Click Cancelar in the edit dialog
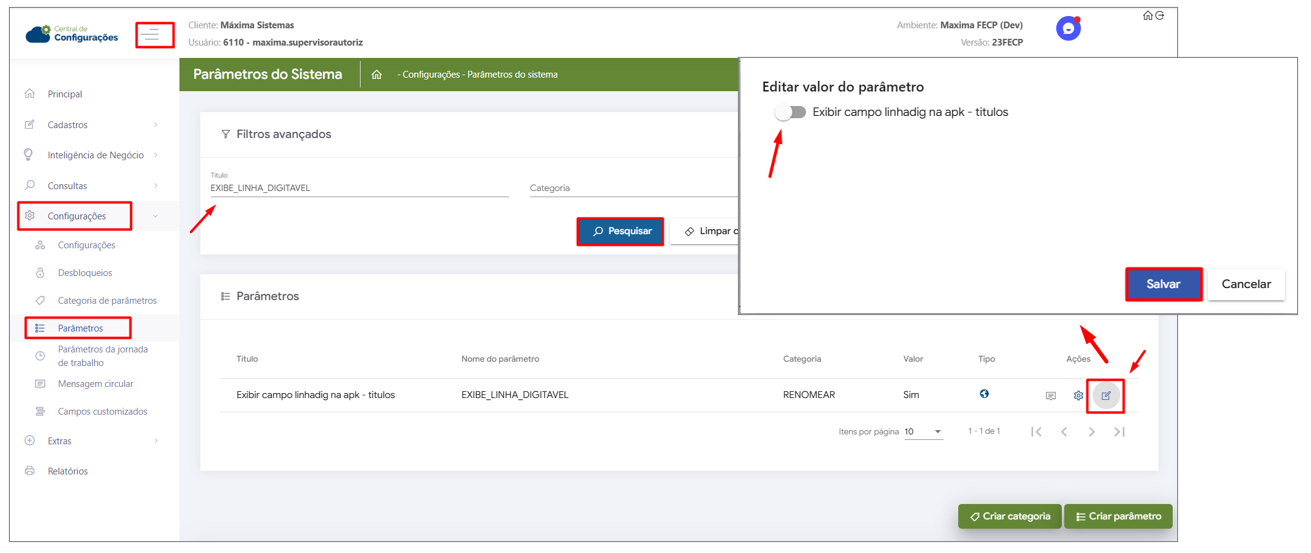Screen dimensions: 1311x553 (x=1246, y=284)
